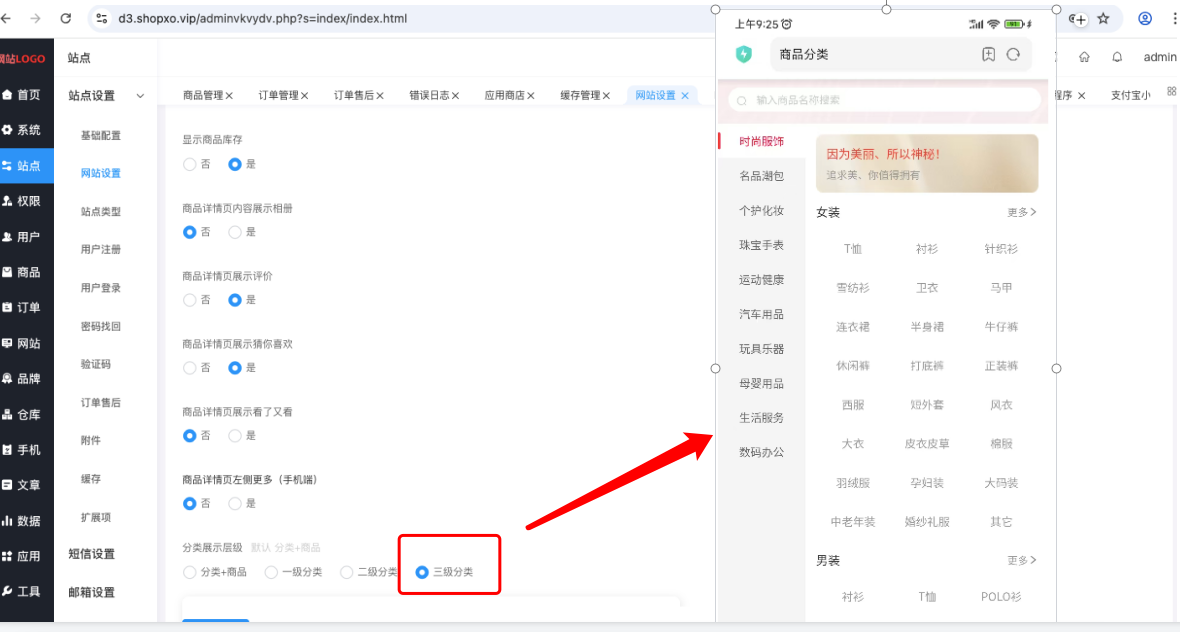The width and height of the screenshot is (1180, 632).
Task: Click the 因为美丽、所以神秘 banner
Action: pyautogui.click(x=927, y=163)
